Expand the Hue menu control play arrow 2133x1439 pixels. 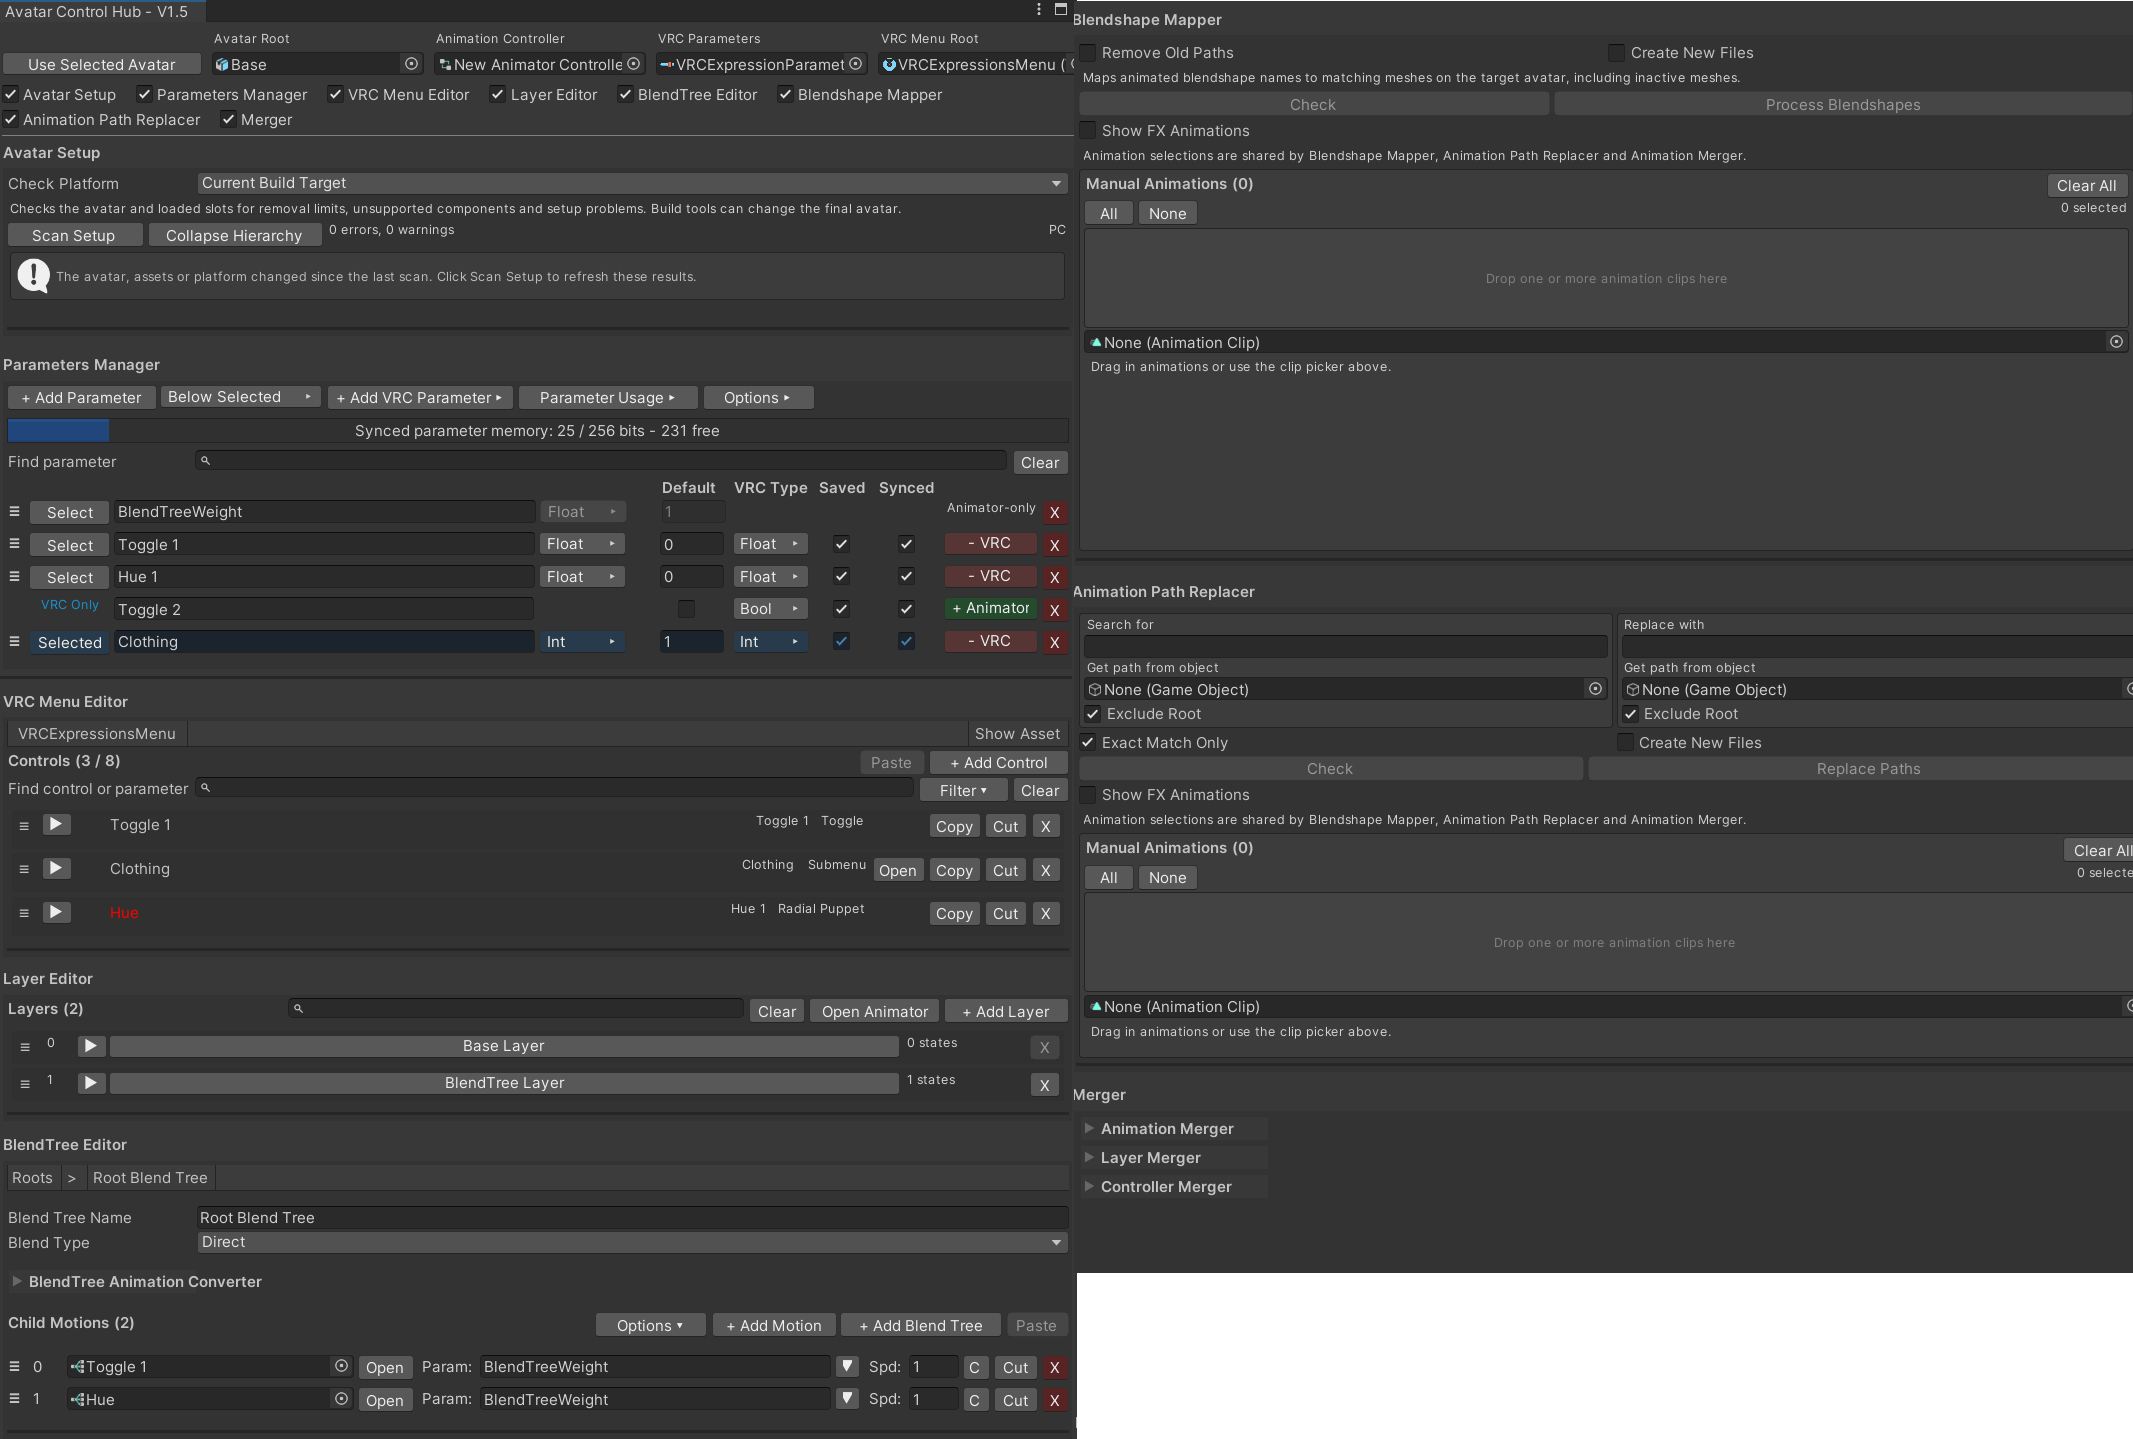pos(56,913)
